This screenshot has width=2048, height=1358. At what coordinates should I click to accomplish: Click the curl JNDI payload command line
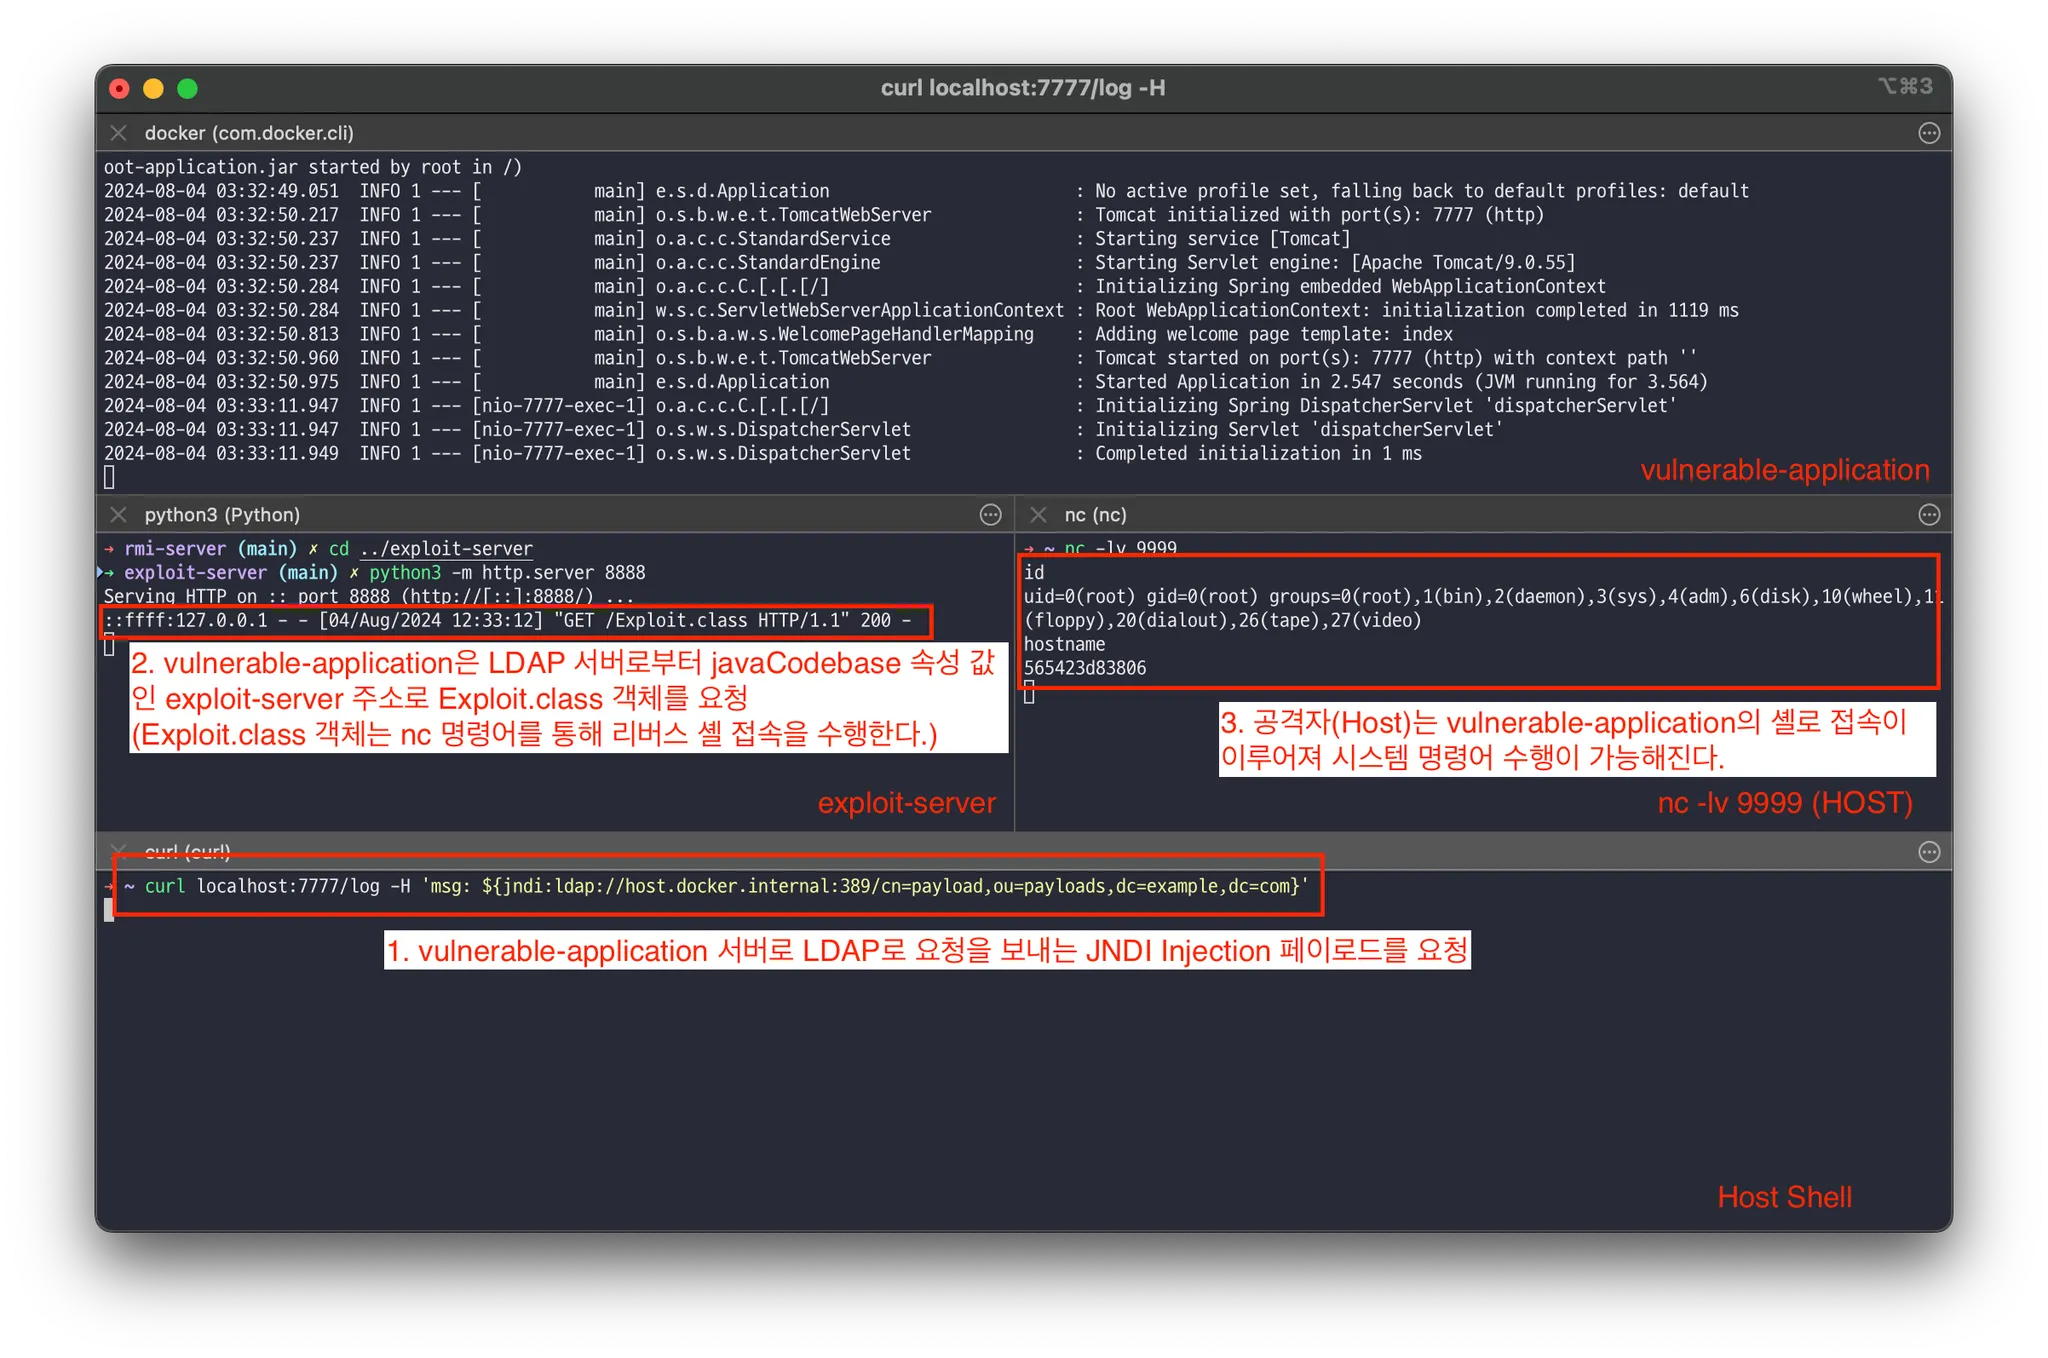[720, 886]
